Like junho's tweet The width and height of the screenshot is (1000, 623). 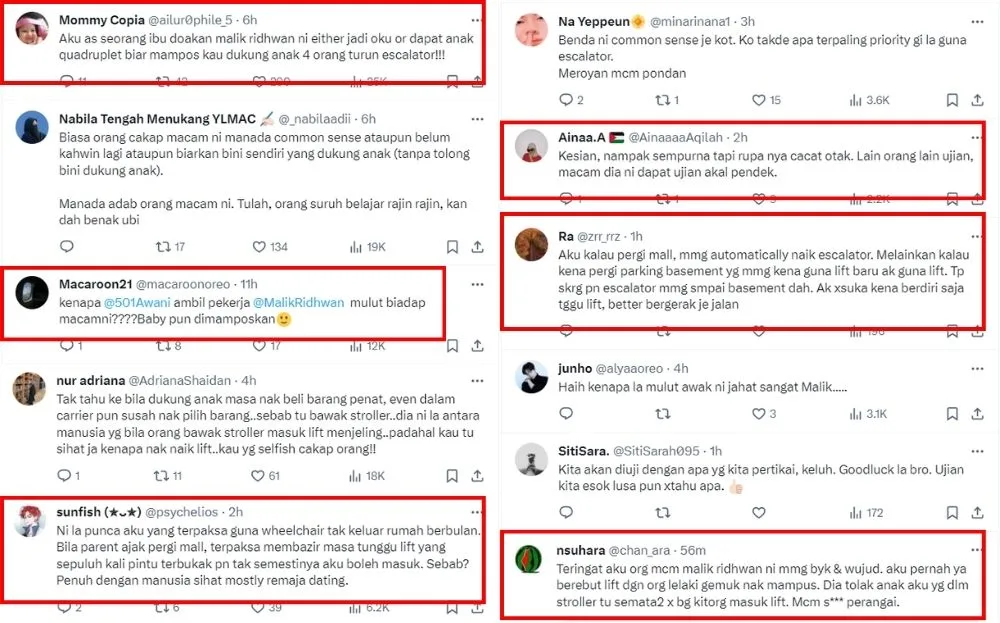point(759,414)
